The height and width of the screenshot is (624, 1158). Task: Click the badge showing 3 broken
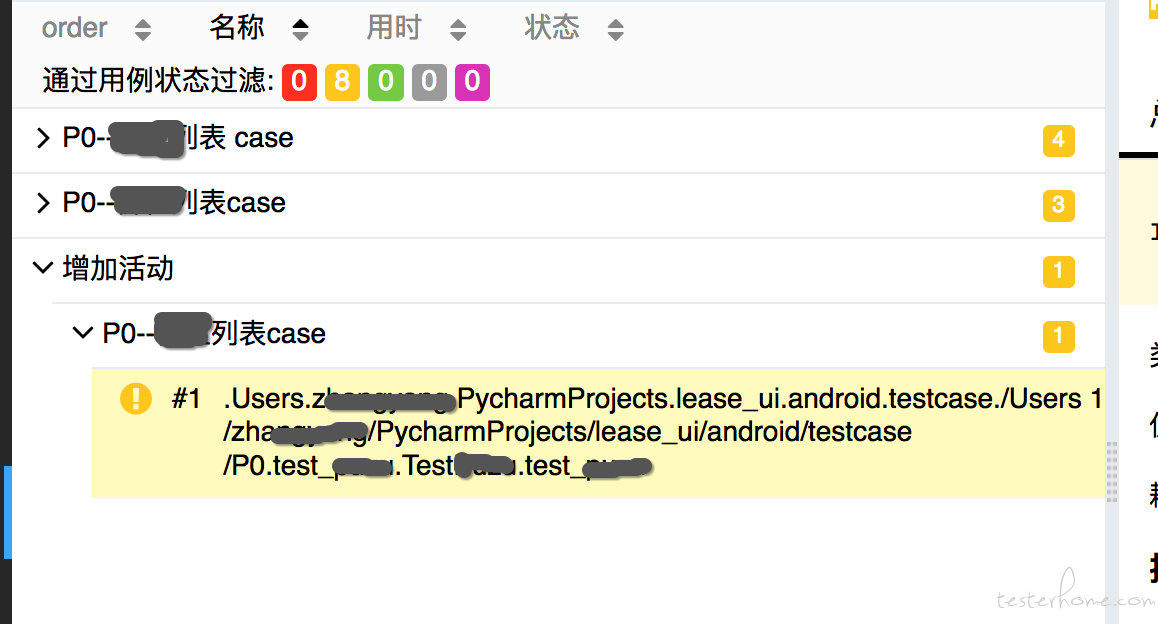pyautogui.click(x=1058, y=205)
